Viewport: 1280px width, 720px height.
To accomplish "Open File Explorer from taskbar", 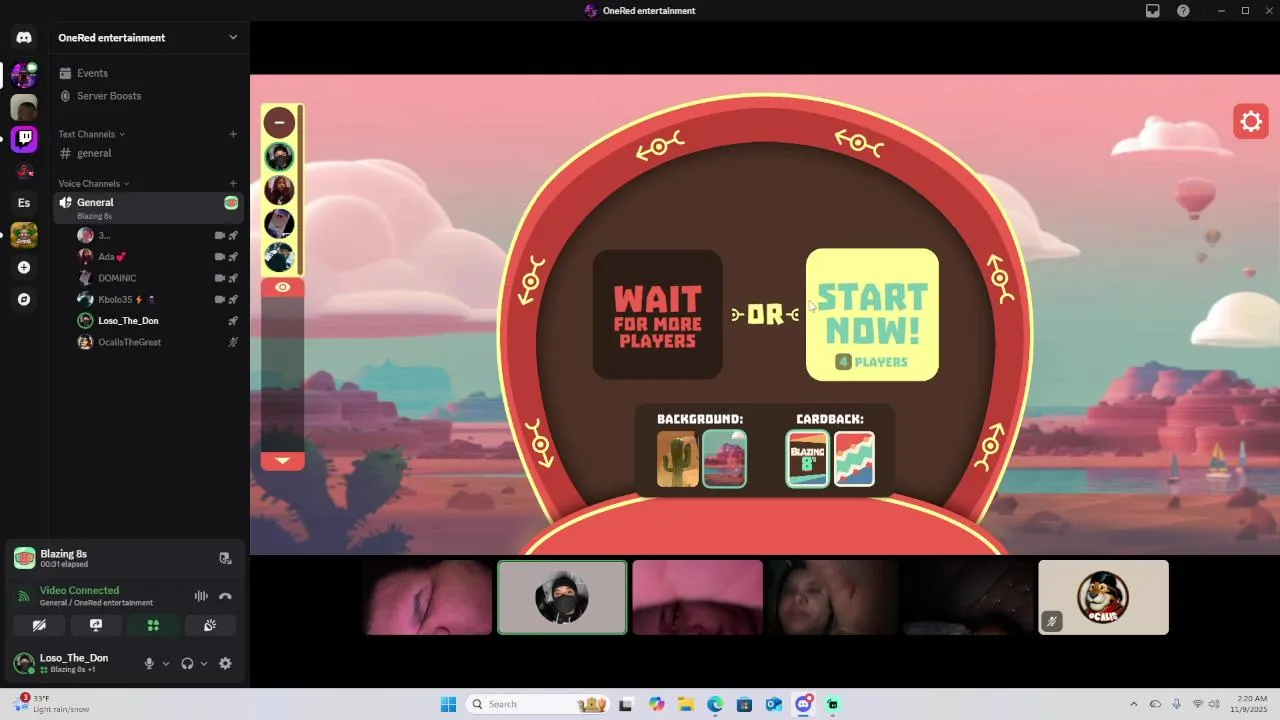I will (x=685, y=704).
